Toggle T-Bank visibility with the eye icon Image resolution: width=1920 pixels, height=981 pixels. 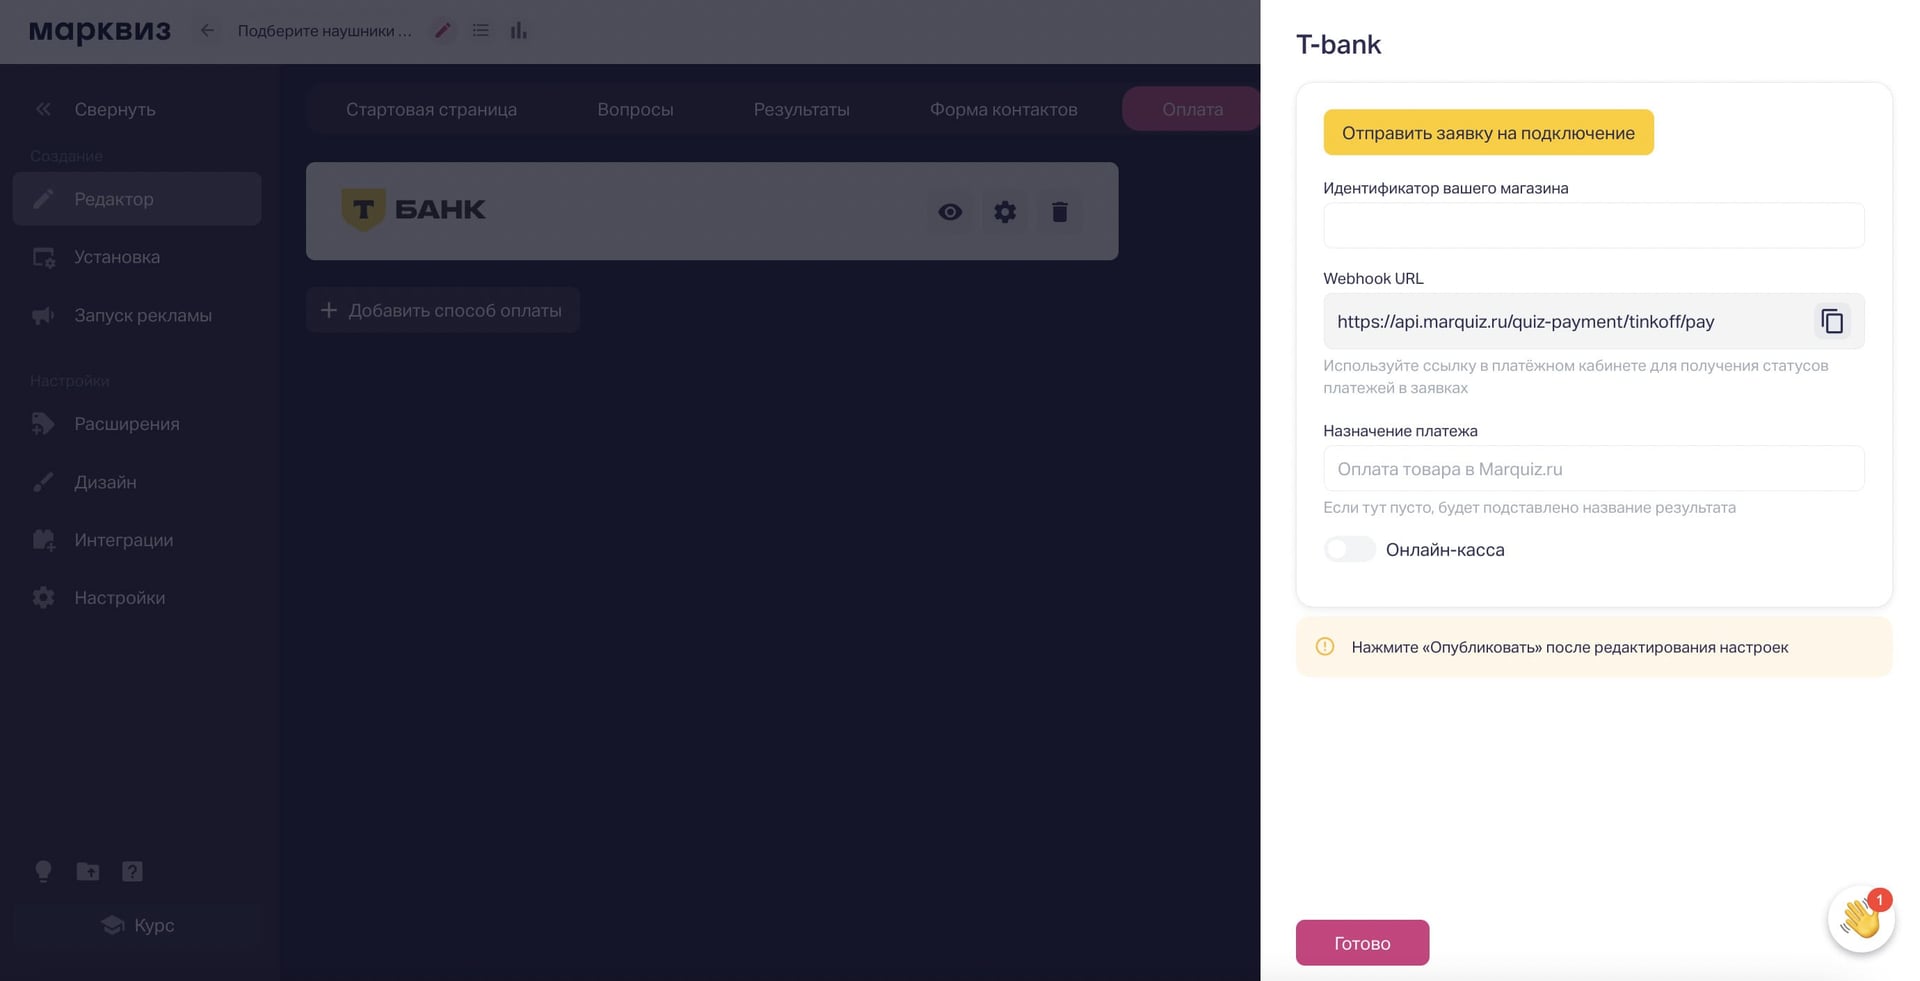tap(950, 212)
